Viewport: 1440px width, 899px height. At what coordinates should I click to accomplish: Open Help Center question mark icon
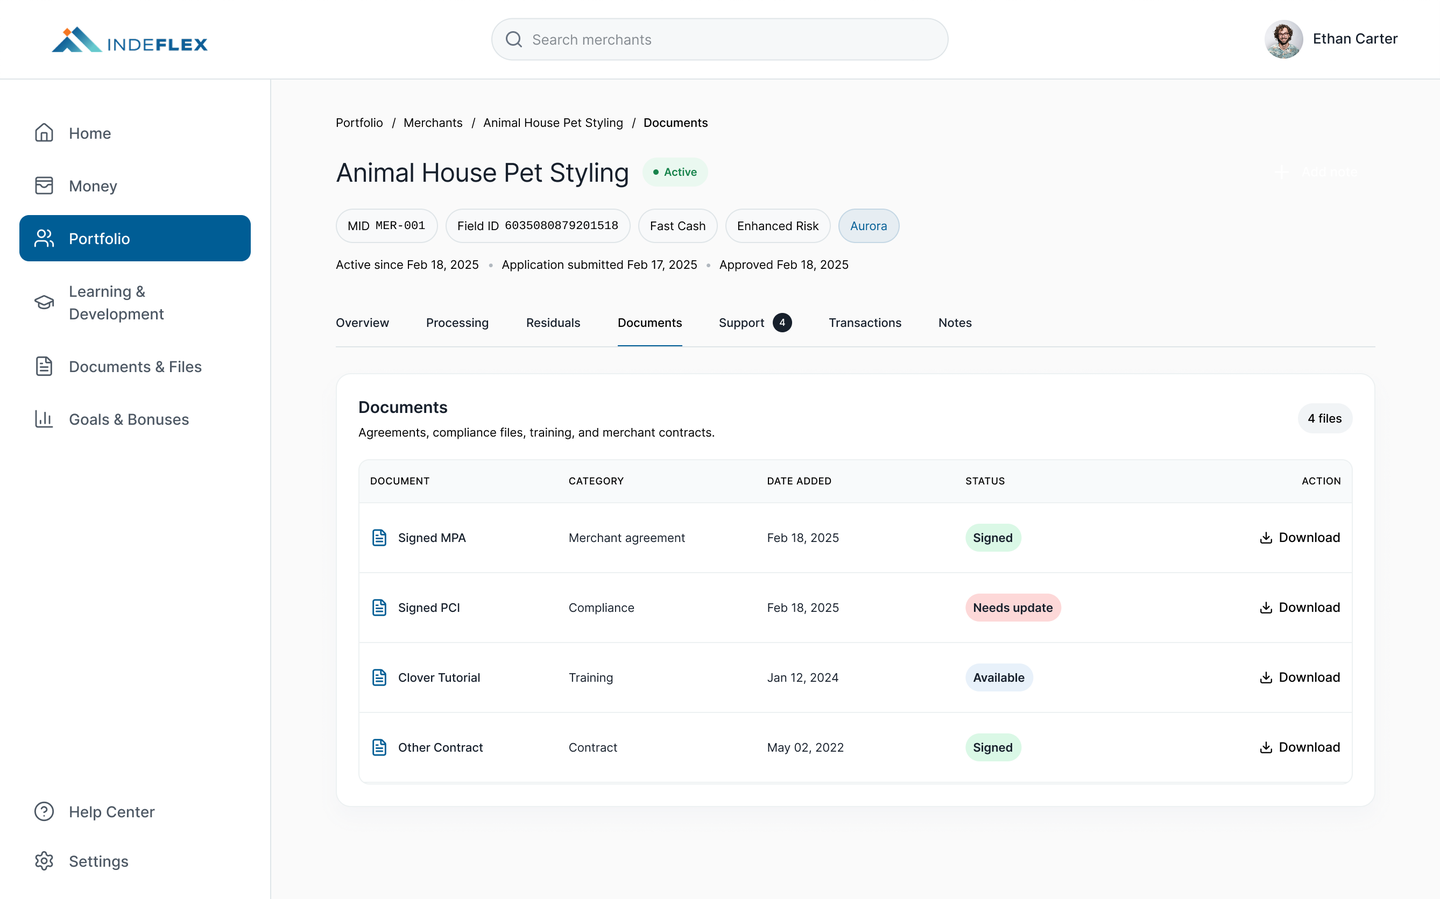tap(44, 811)
